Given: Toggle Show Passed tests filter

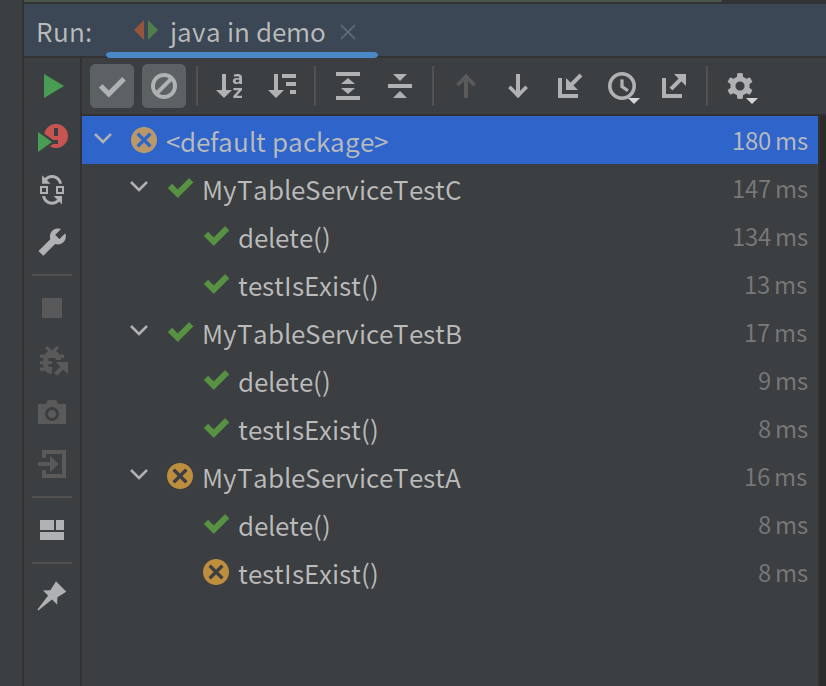Looking at the screenshot, I should point(111,87).
